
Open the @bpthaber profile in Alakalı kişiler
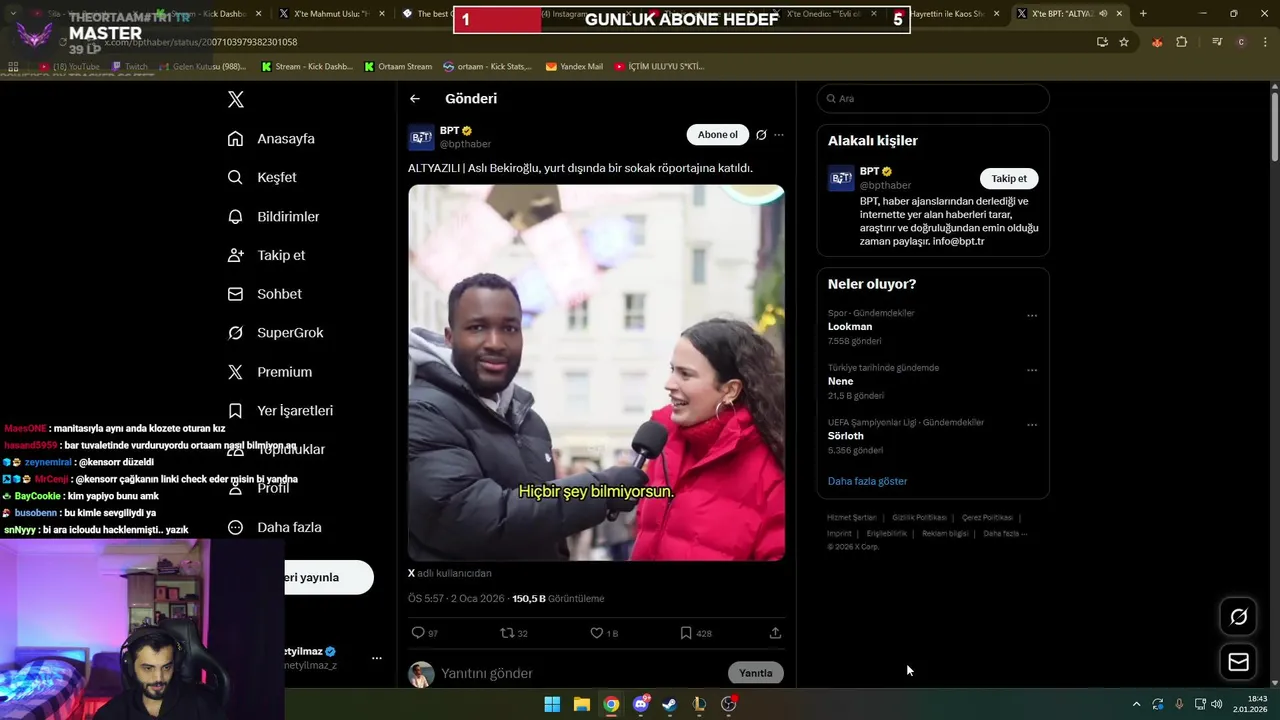point(885,185)
